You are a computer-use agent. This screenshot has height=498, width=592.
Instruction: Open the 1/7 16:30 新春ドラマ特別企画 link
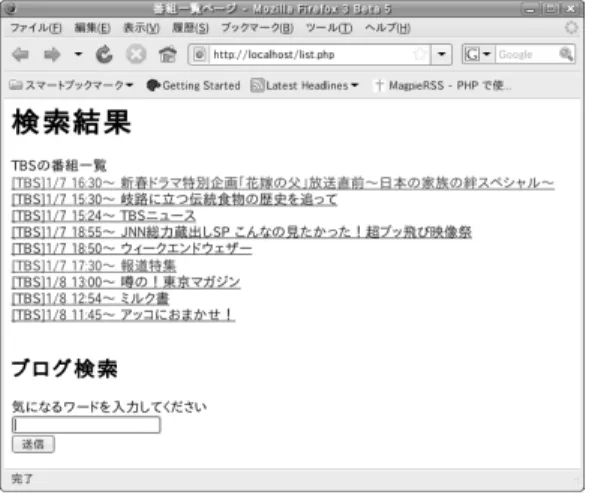tap(283, 183)
